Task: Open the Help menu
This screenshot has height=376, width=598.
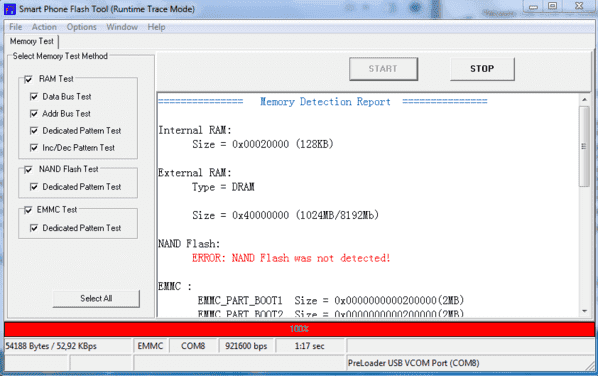Action: click(x=156, y=27)
